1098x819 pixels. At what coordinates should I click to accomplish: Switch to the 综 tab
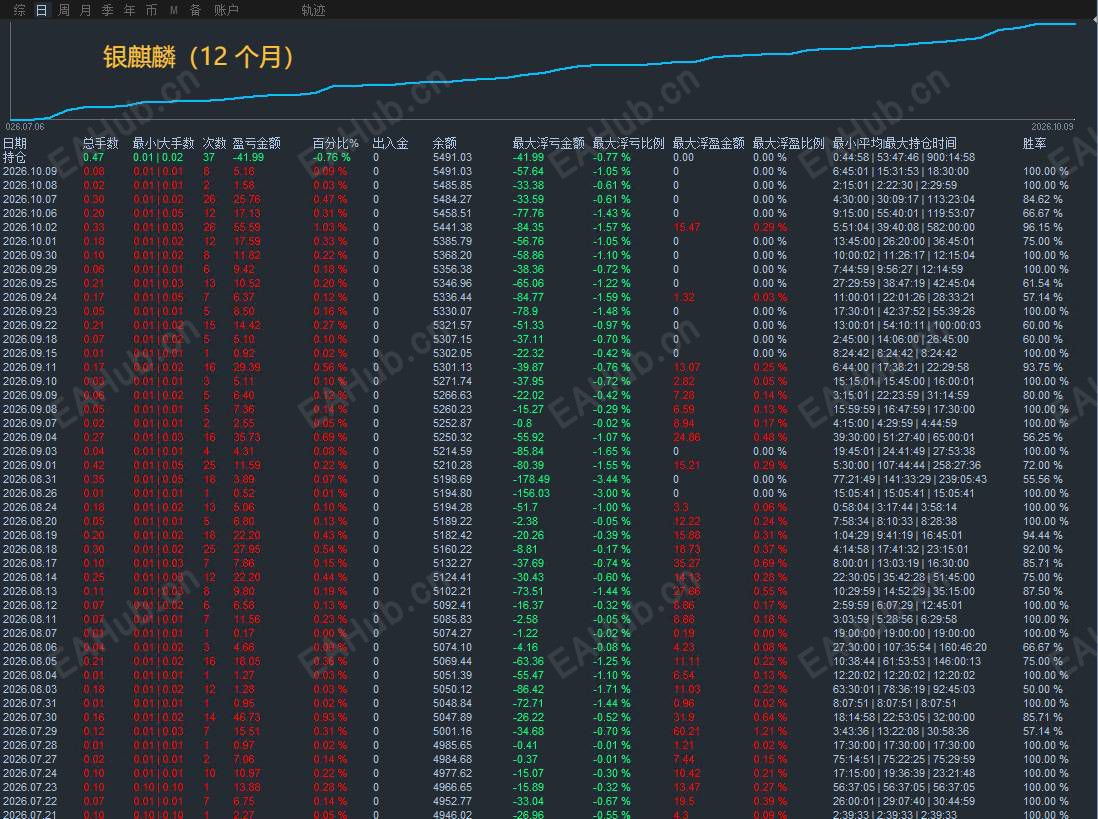coord(20,10)
